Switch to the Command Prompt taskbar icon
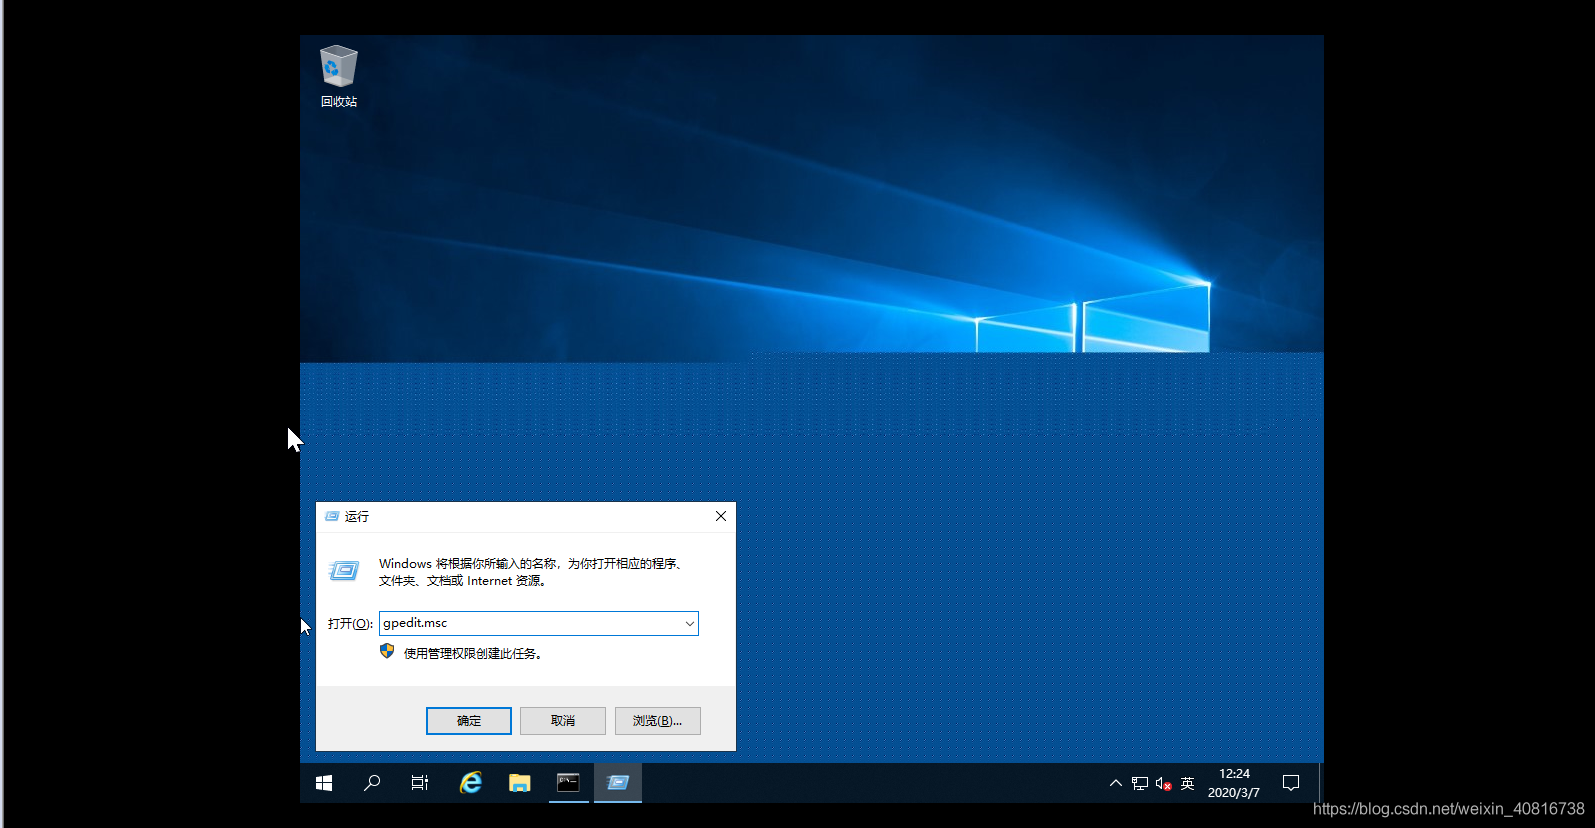 568,783
